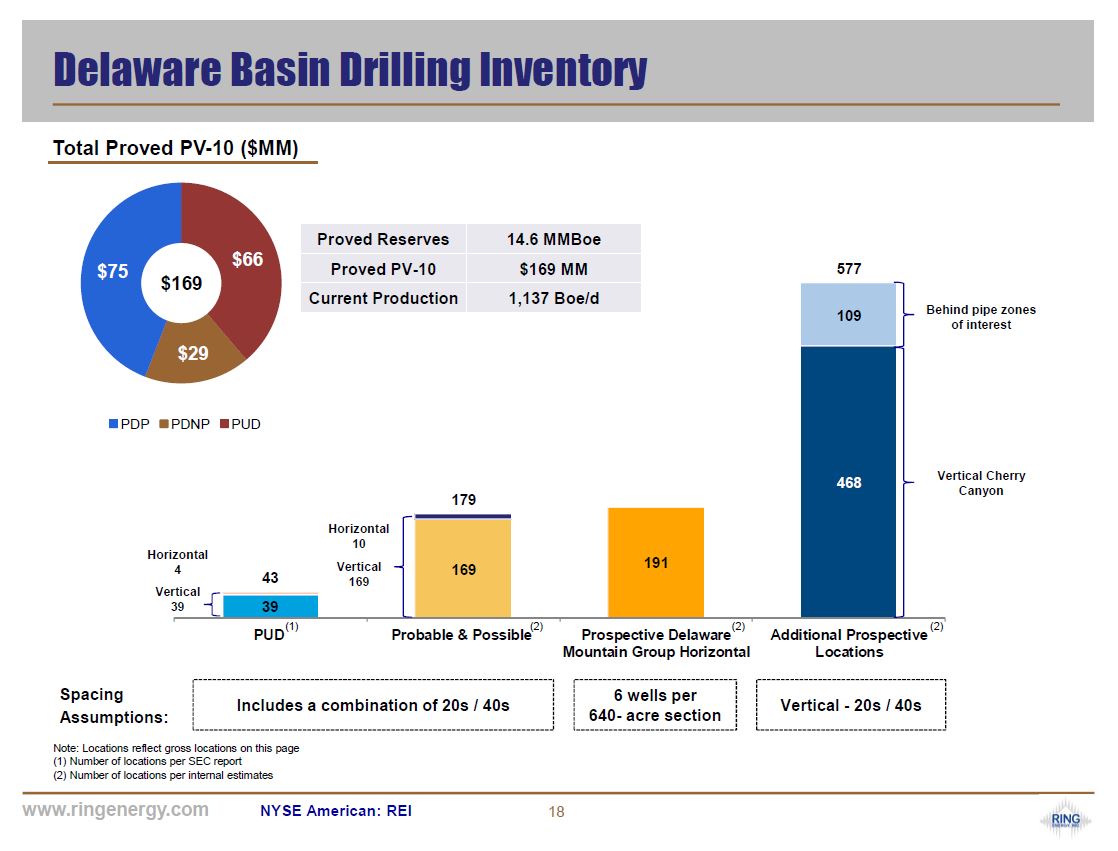Click the NYSE American: REI footer text
This screenshot has height=851, width=1118.
click(336, 810)
